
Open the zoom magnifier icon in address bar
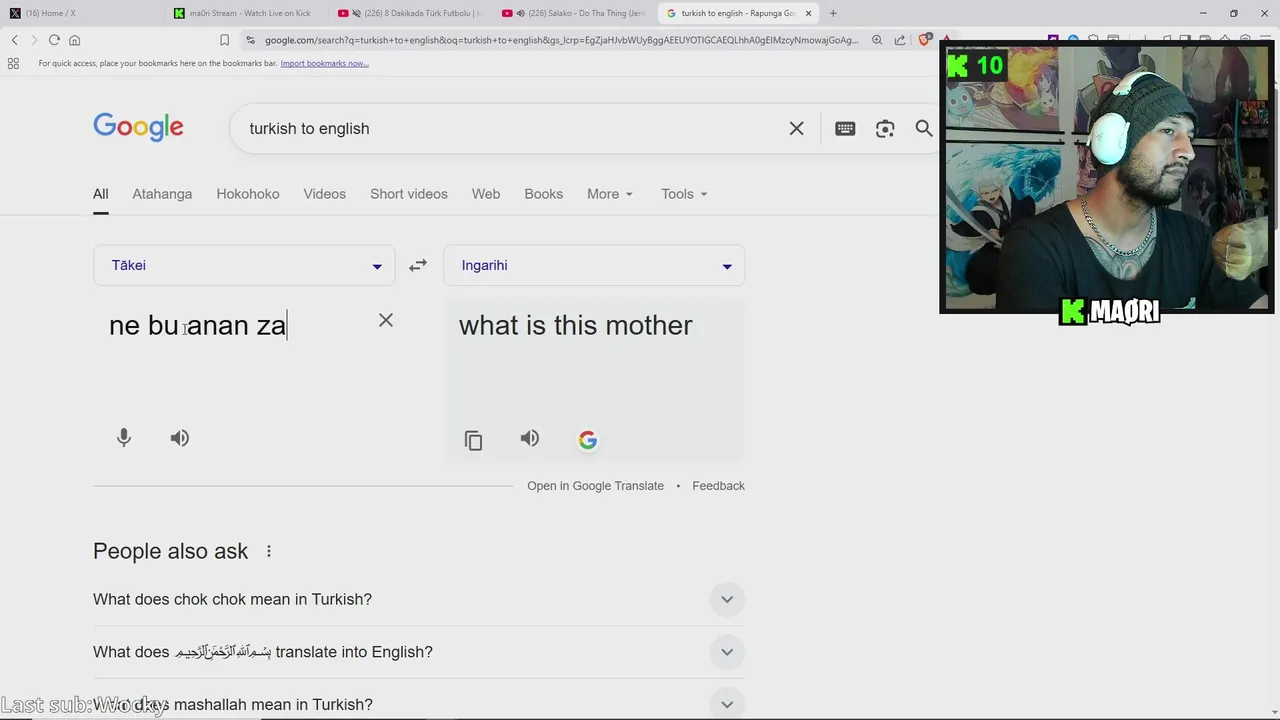point(877,40)
